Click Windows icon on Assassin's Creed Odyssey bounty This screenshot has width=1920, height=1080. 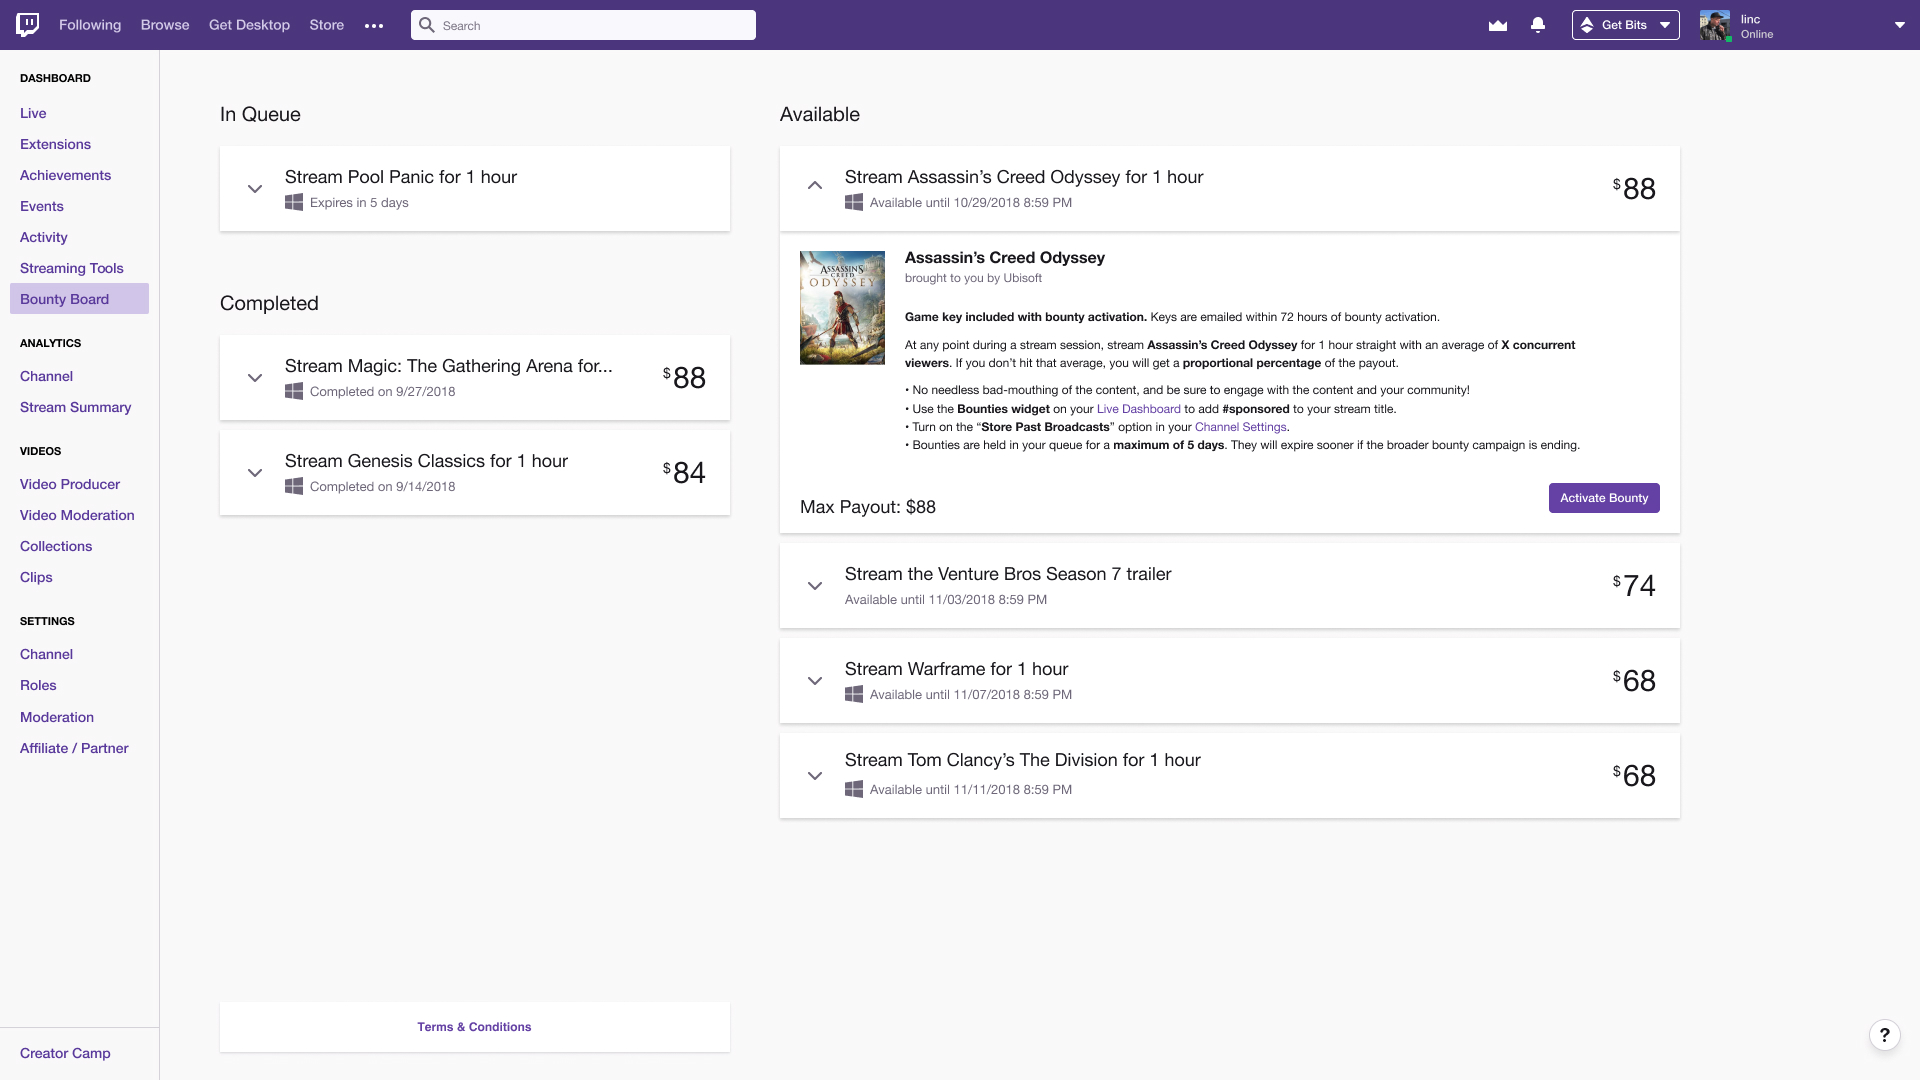point(854,202)
